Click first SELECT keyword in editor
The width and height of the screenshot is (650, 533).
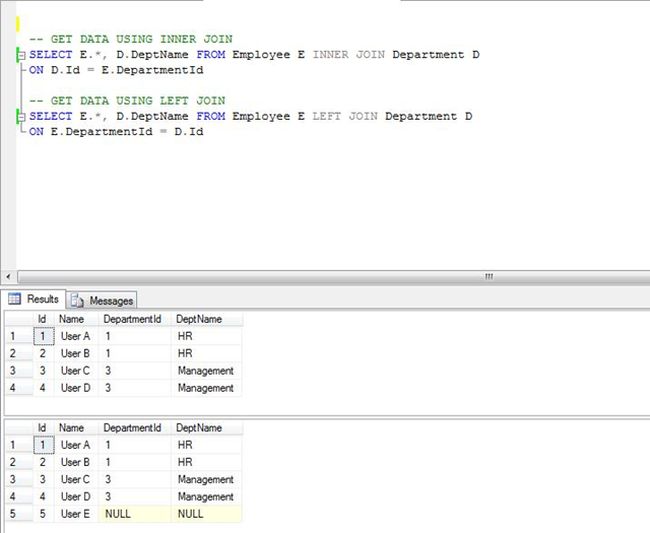coord(51,55)
